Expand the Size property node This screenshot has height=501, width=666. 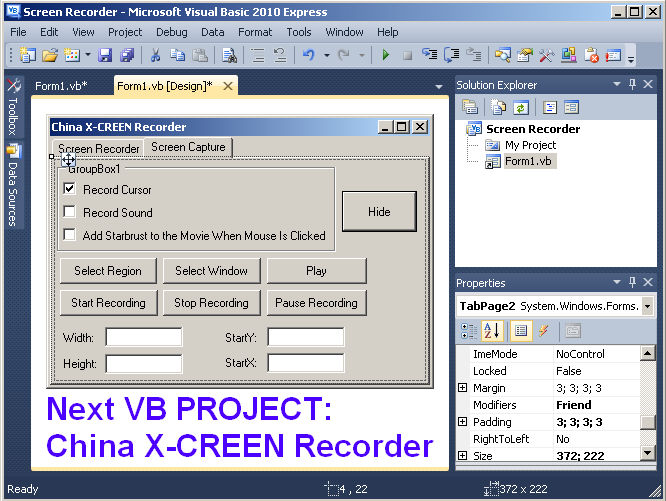point(462,456)
